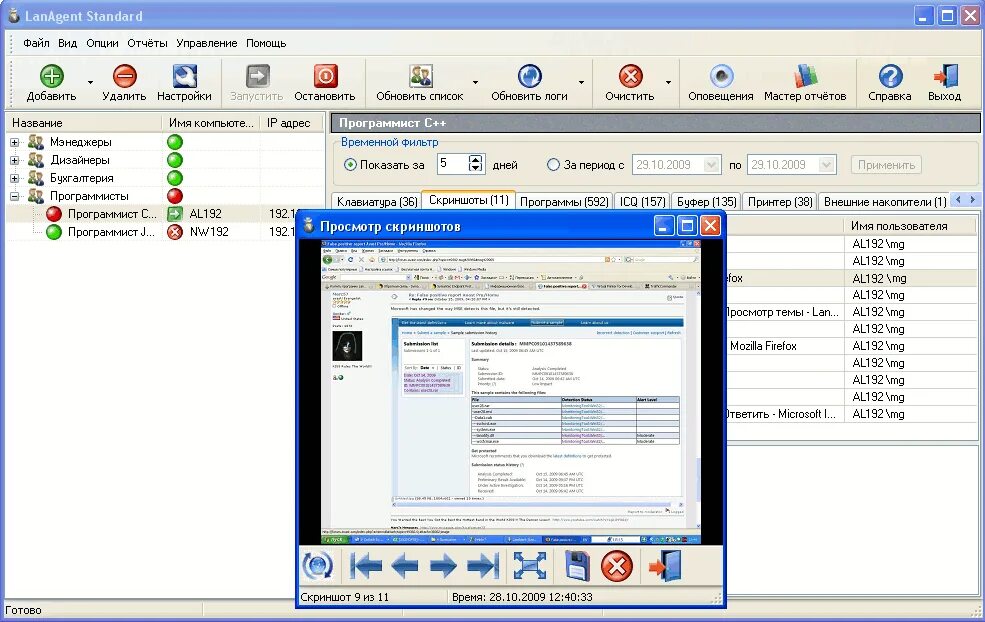Open the Обновить список dropdown arrow
The image size is (985, 622).
pos(476,82)
